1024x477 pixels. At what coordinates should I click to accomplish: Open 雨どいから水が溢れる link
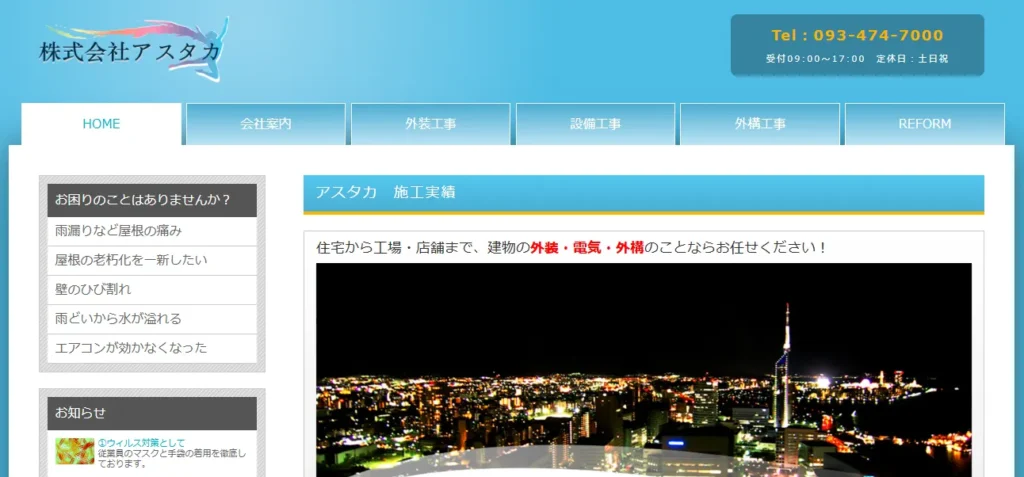pos(118,318)
